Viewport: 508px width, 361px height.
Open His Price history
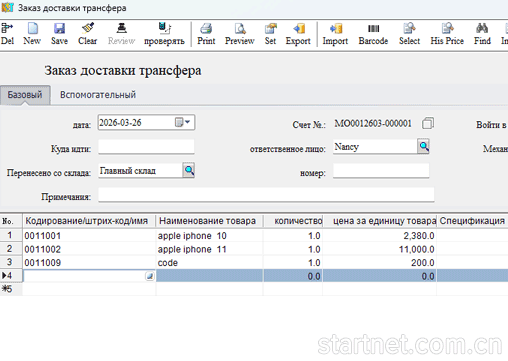447,33
